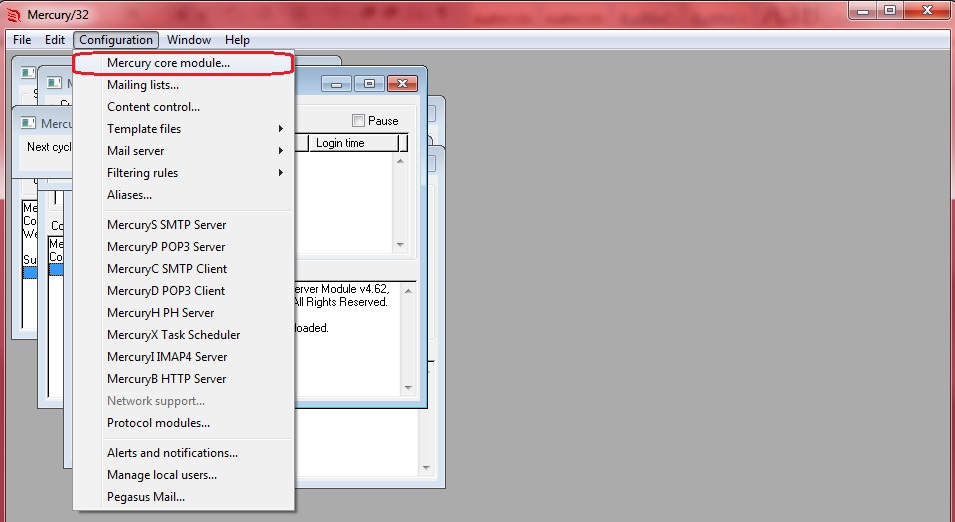Configure MercuryI IMAP4 Server
The height and width of the screenshot is (522, 955).
click(183, 356)
